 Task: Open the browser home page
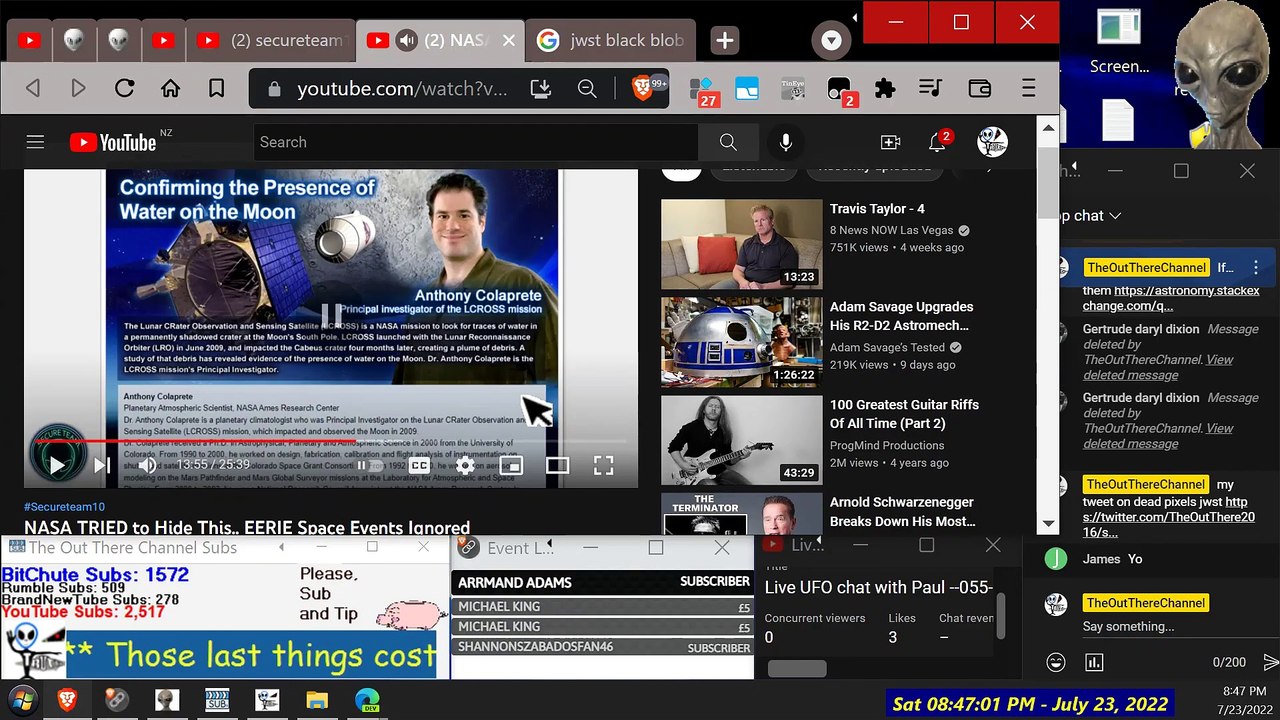(x=171, y=89)
